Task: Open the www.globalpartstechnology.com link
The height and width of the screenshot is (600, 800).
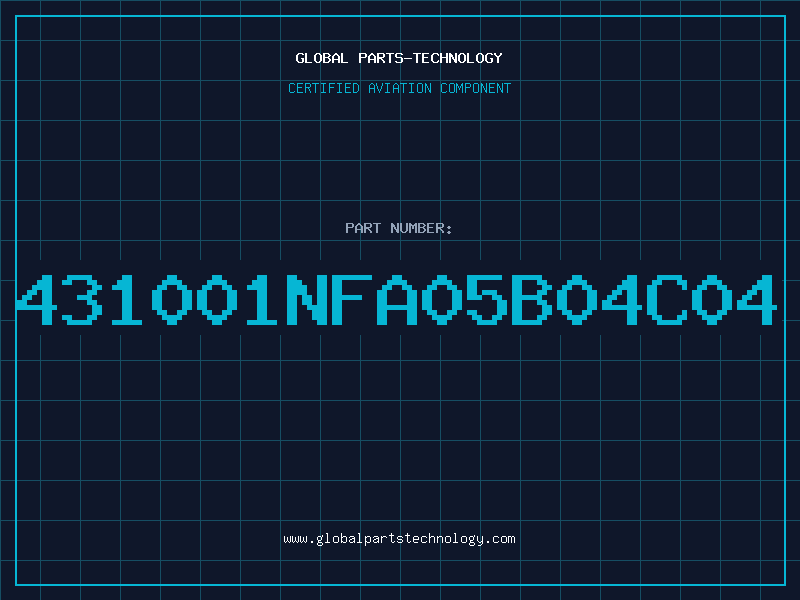Action: pos(399,539)
